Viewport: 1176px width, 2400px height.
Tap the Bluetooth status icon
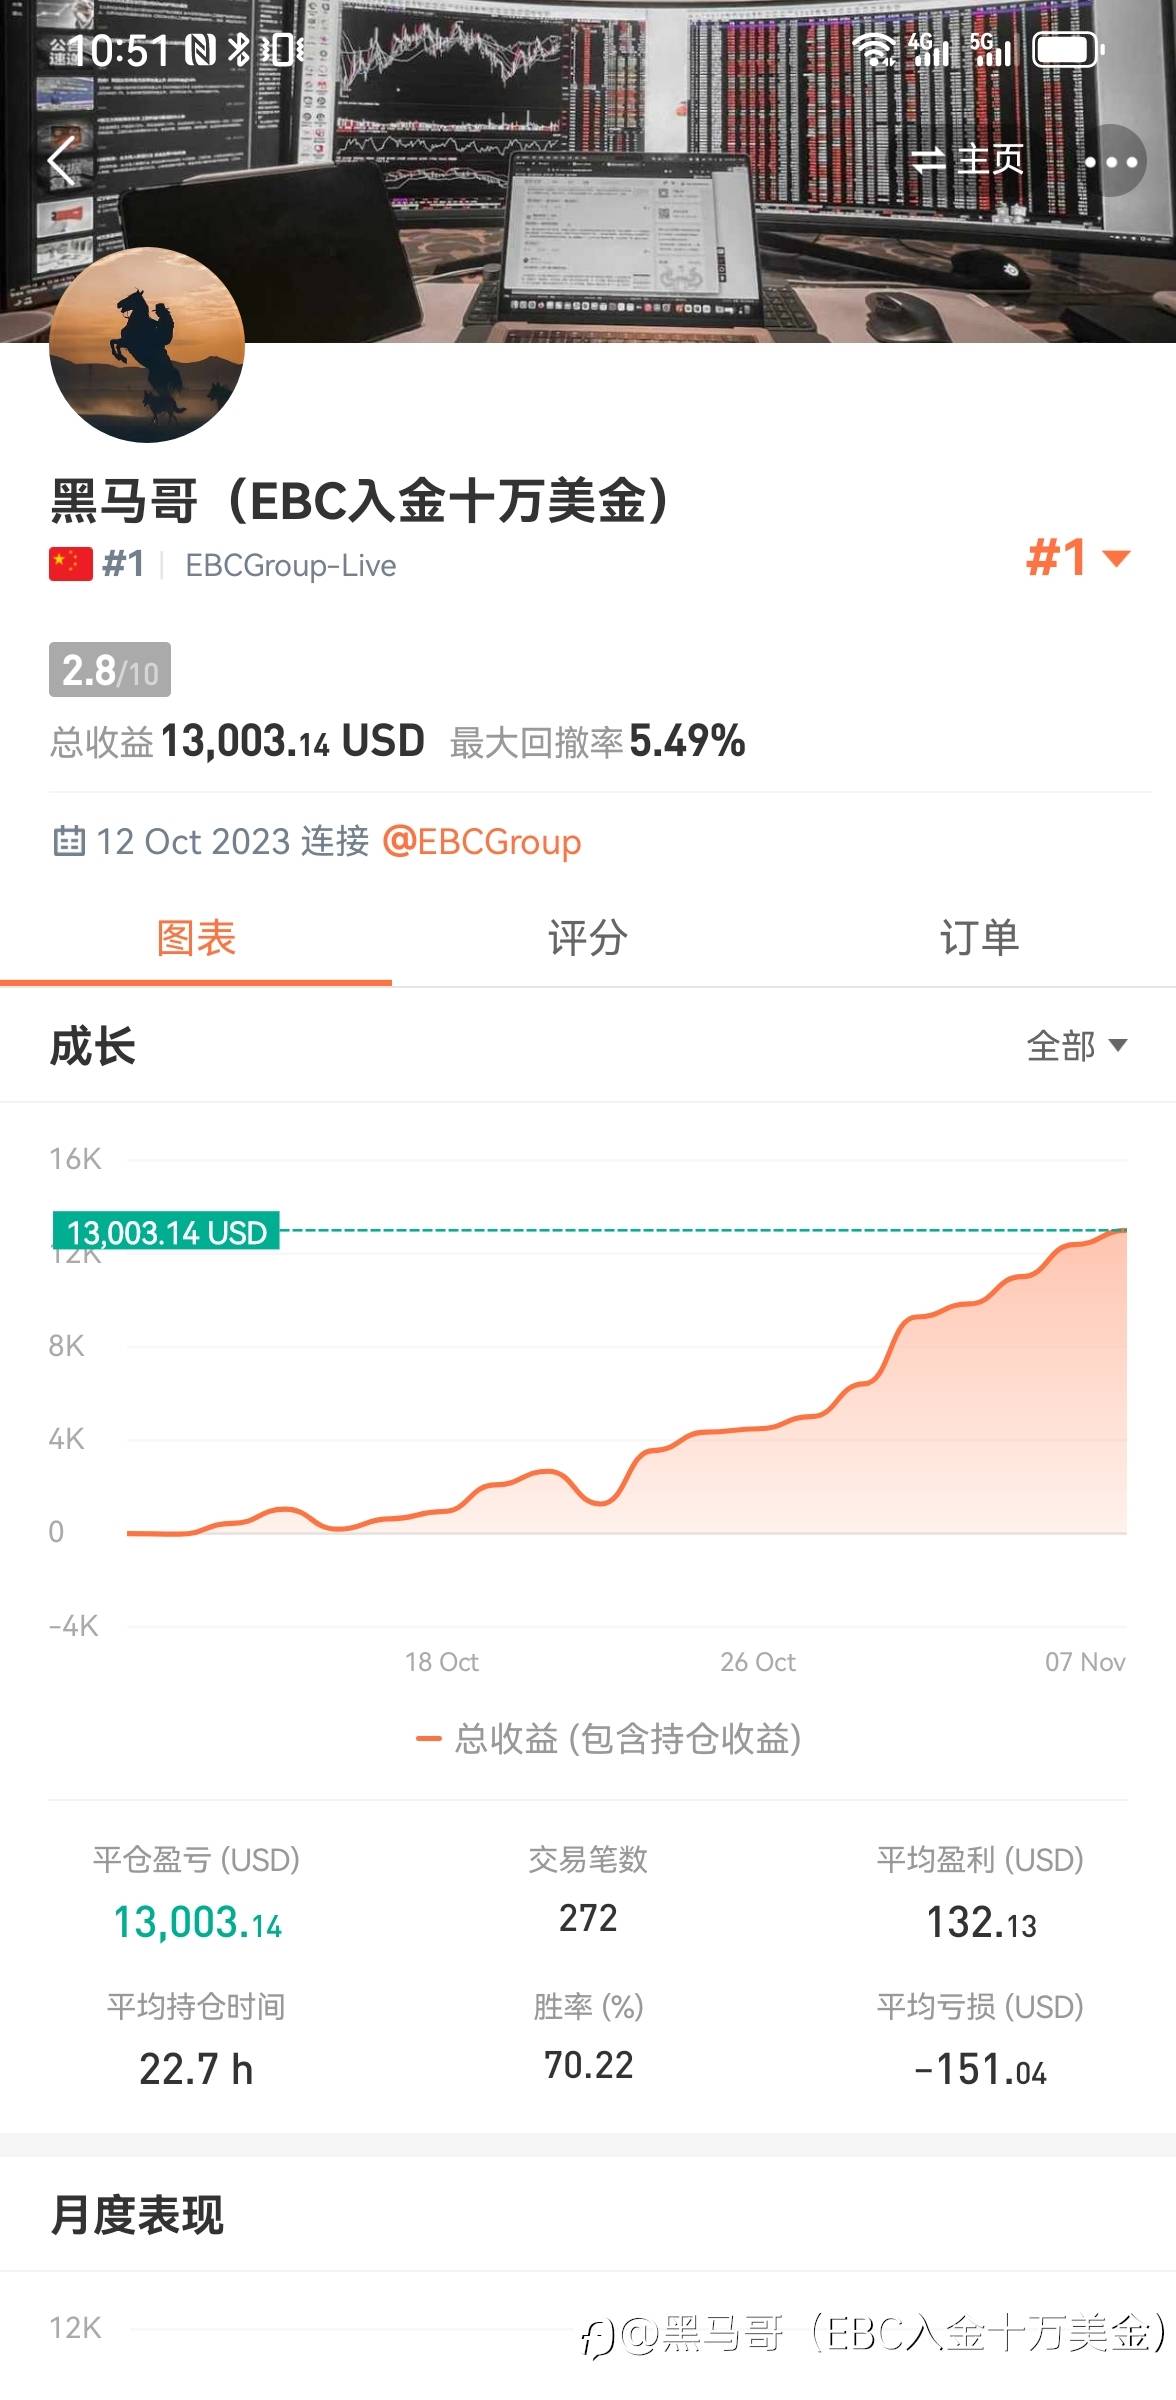coord(238,49)
